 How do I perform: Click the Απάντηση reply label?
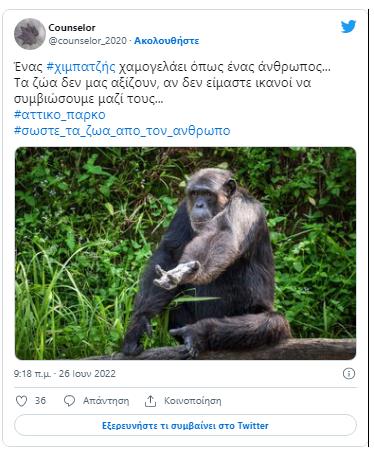[106, 401]
